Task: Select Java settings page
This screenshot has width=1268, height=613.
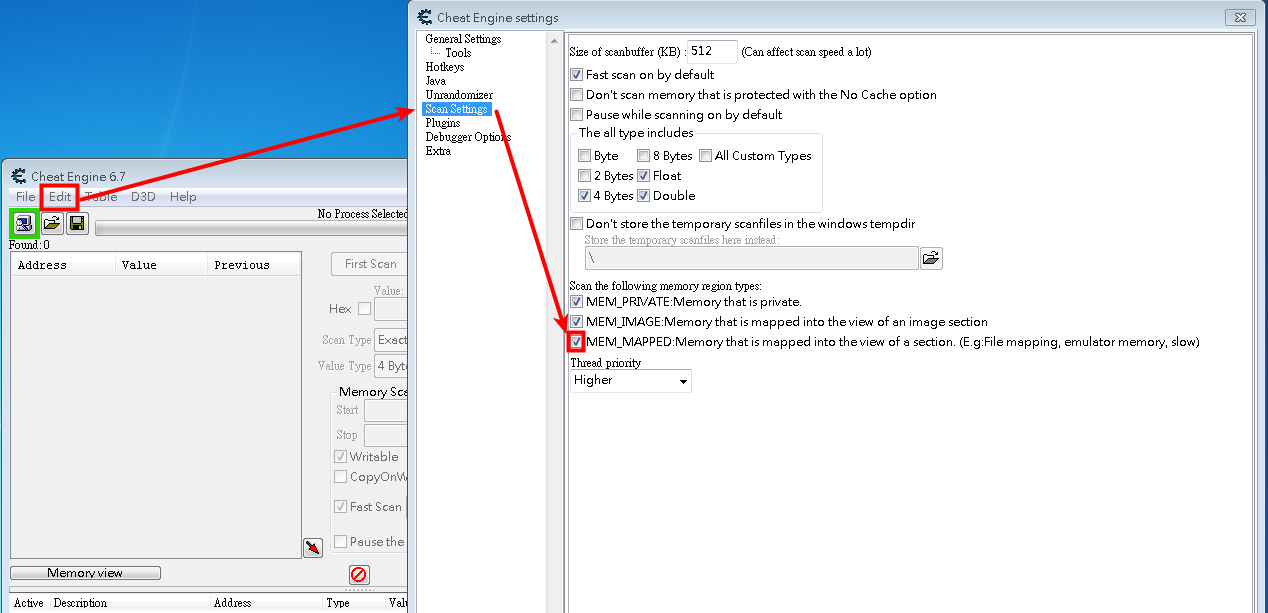Action: [436, 81]
